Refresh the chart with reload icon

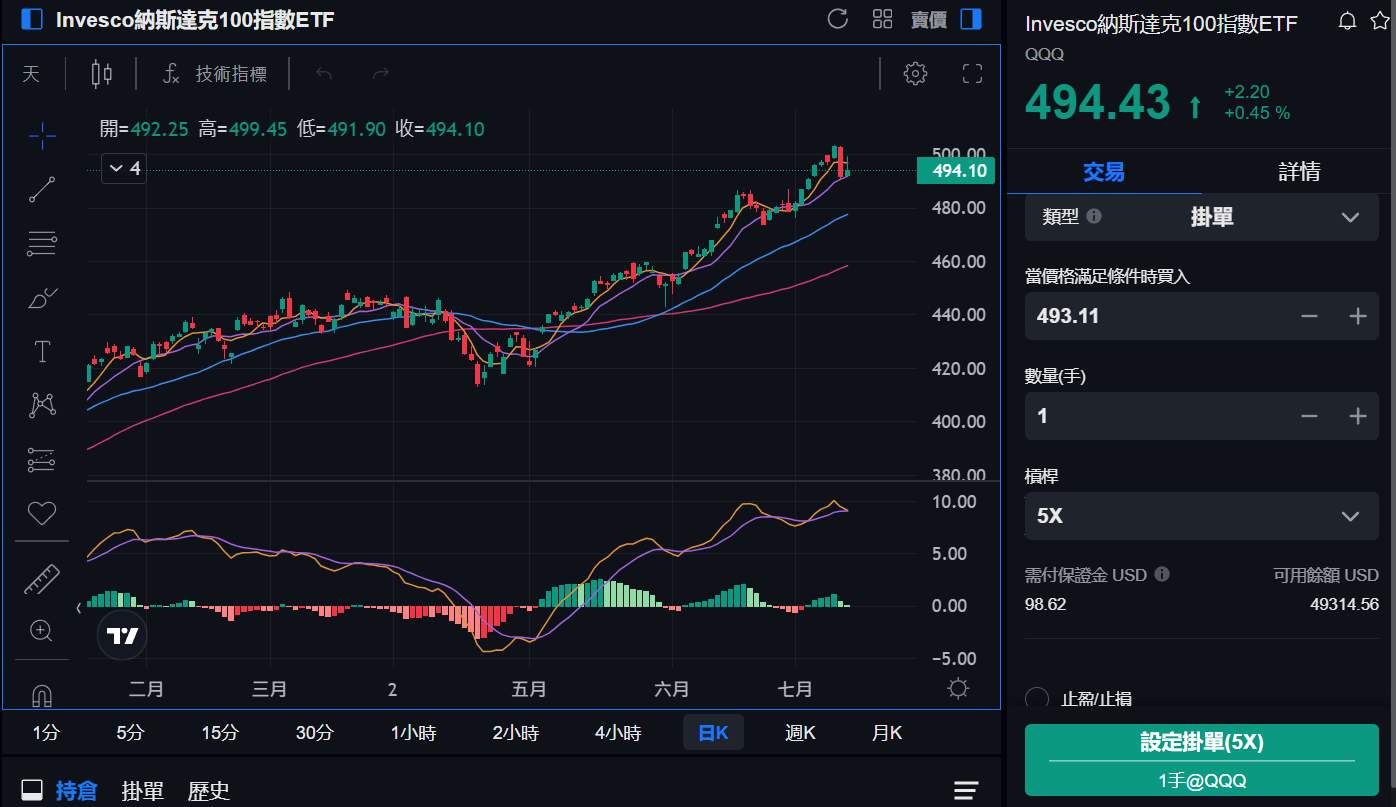[x=838, y=19]
